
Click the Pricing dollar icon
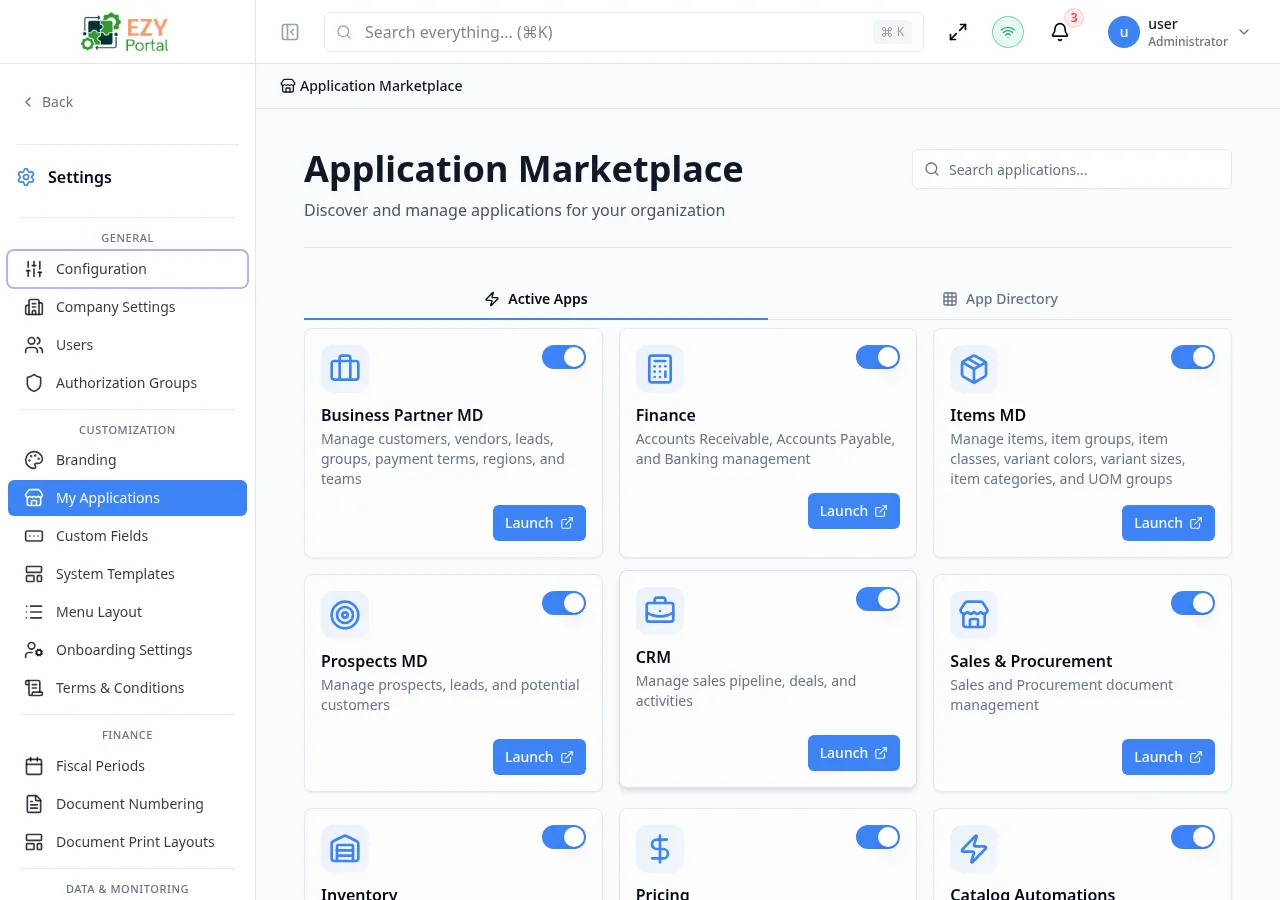pos(660,849)
